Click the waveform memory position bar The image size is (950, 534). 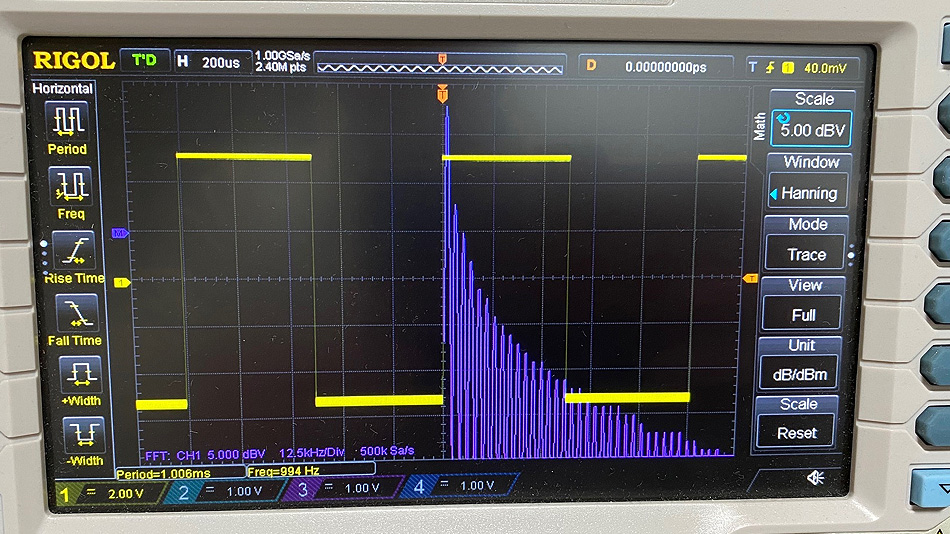click(x=441, y=65)
